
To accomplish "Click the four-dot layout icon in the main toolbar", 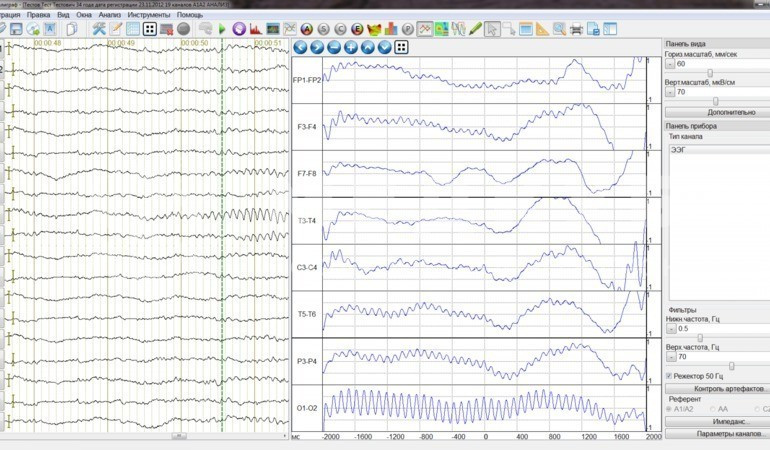I will click(x=150, y=29).
